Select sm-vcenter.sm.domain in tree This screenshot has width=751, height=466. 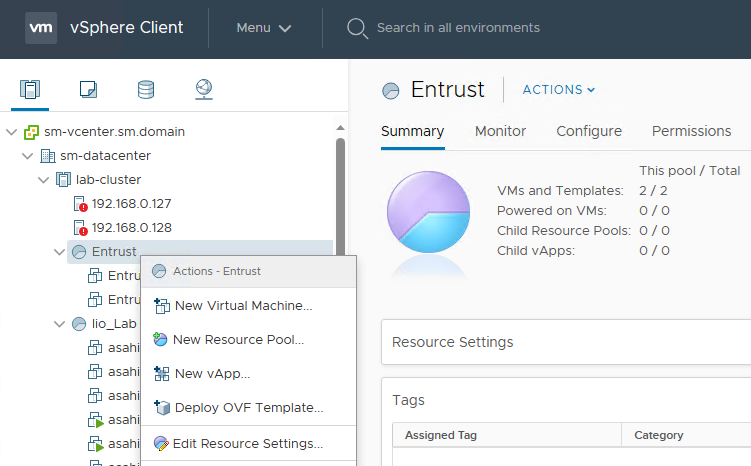click(x=114, y=132)
